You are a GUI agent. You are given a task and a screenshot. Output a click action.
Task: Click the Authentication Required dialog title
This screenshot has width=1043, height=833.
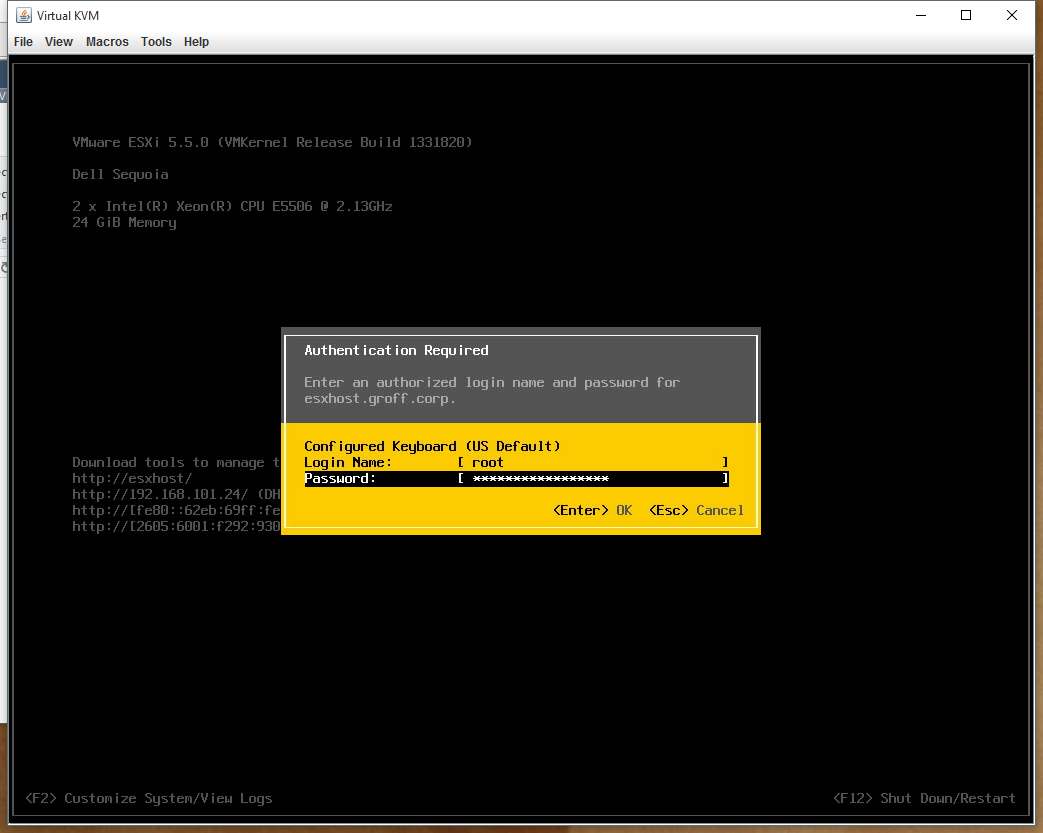[396, 350]
